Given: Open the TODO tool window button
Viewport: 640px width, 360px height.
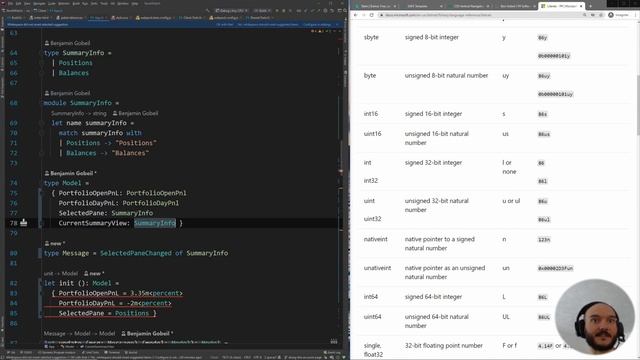Looking at the screenshot, I should click(x=27, y=352).
